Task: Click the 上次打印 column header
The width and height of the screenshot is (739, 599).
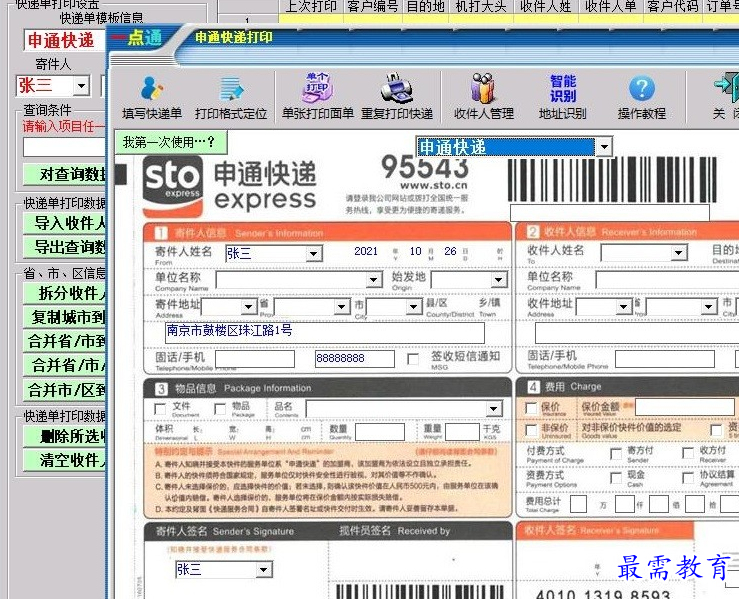Action: (311, 7)
